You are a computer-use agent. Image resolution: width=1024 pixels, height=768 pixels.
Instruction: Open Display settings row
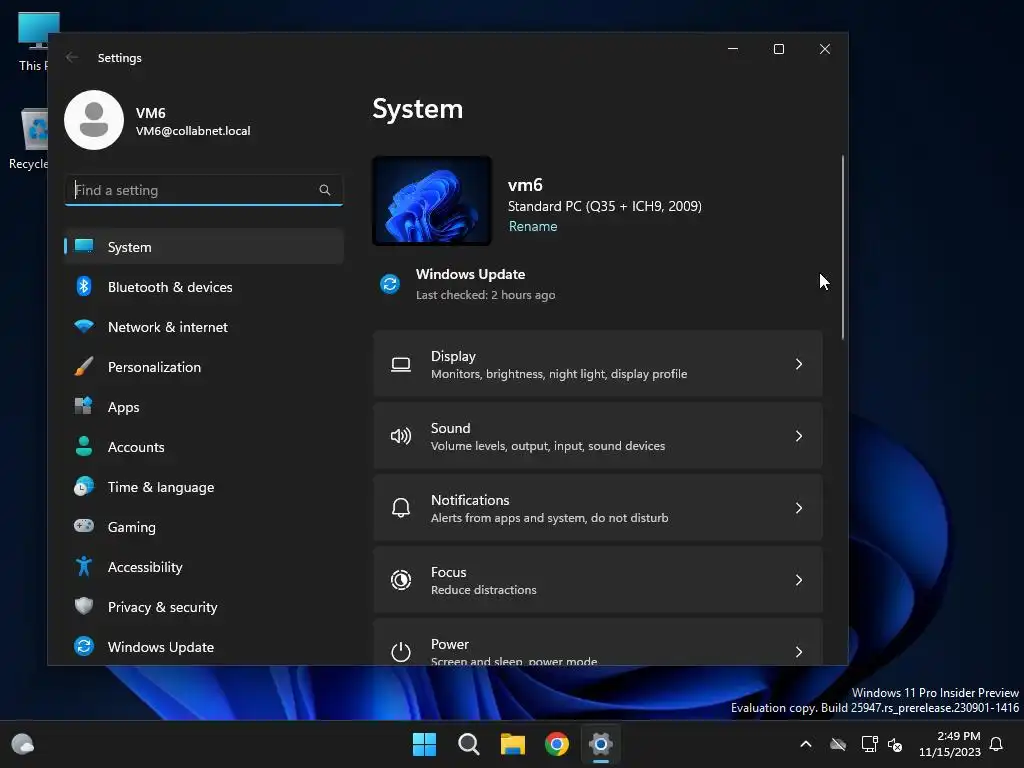click(x=598, y=364)
